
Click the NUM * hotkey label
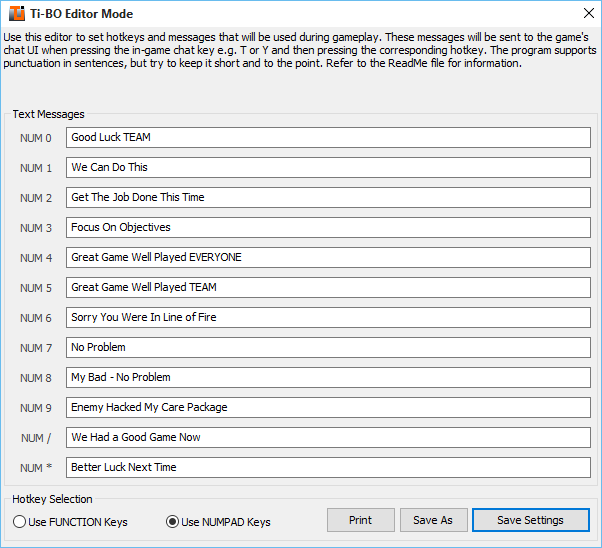(36, 468)
